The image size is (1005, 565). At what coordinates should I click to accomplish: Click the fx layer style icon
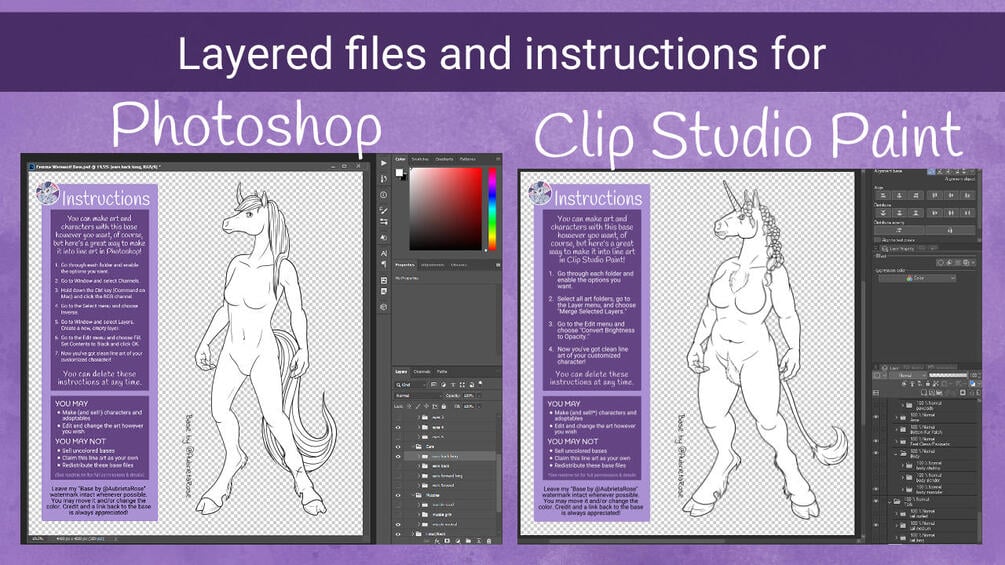[436, 541]
